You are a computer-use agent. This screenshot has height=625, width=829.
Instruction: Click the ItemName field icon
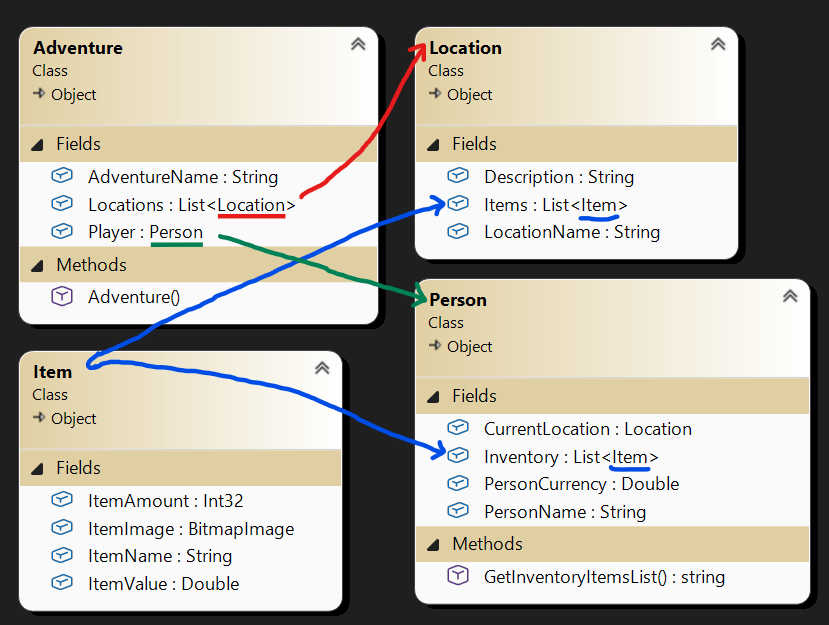pos(62,555)
